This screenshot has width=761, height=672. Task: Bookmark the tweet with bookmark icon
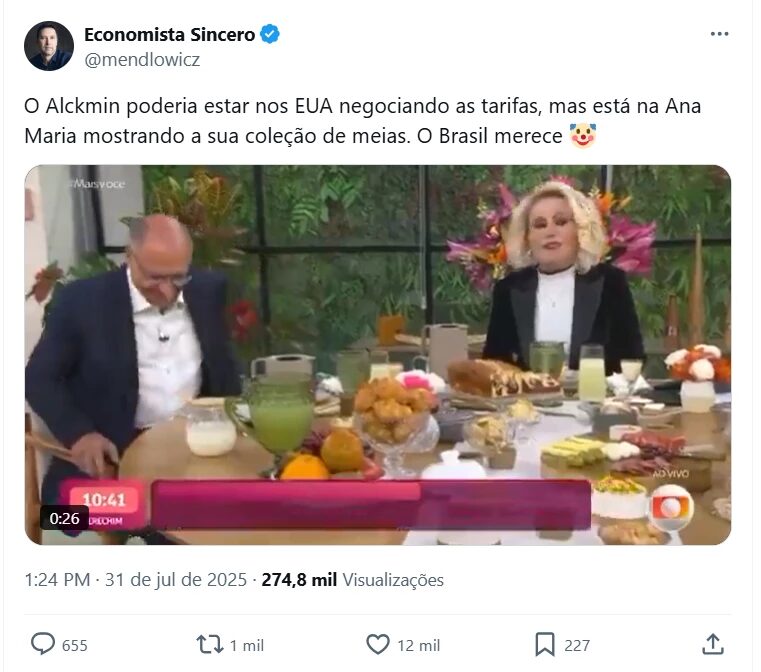click(x=545, y=645)
